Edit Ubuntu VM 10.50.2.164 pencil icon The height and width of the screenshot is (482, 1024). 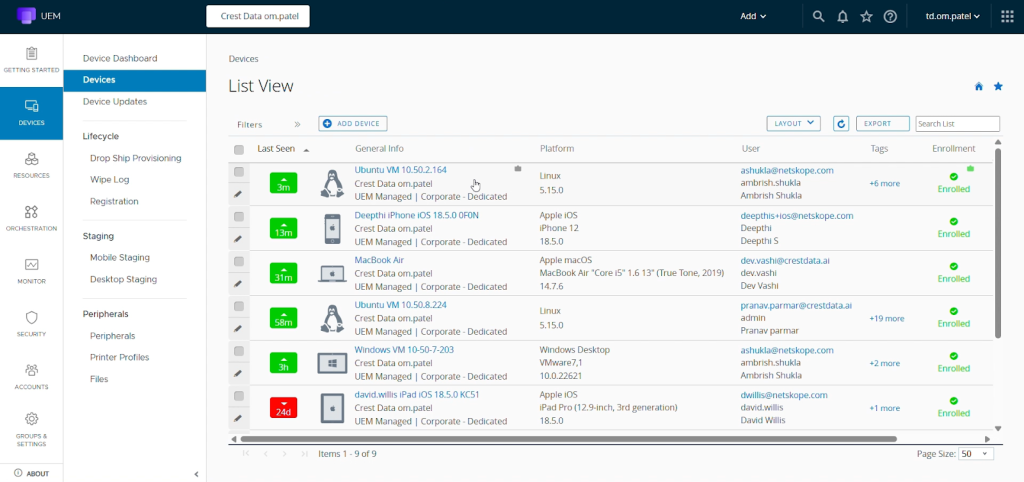[x=238, y=194]
